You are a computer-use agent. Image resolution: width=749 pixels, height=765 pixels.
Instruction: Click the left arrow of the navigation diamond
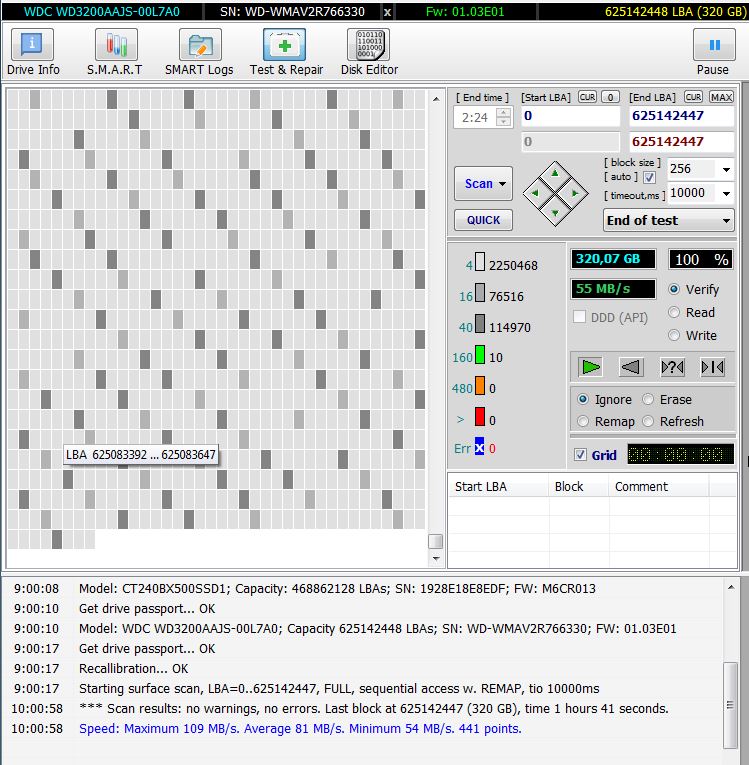535,193
